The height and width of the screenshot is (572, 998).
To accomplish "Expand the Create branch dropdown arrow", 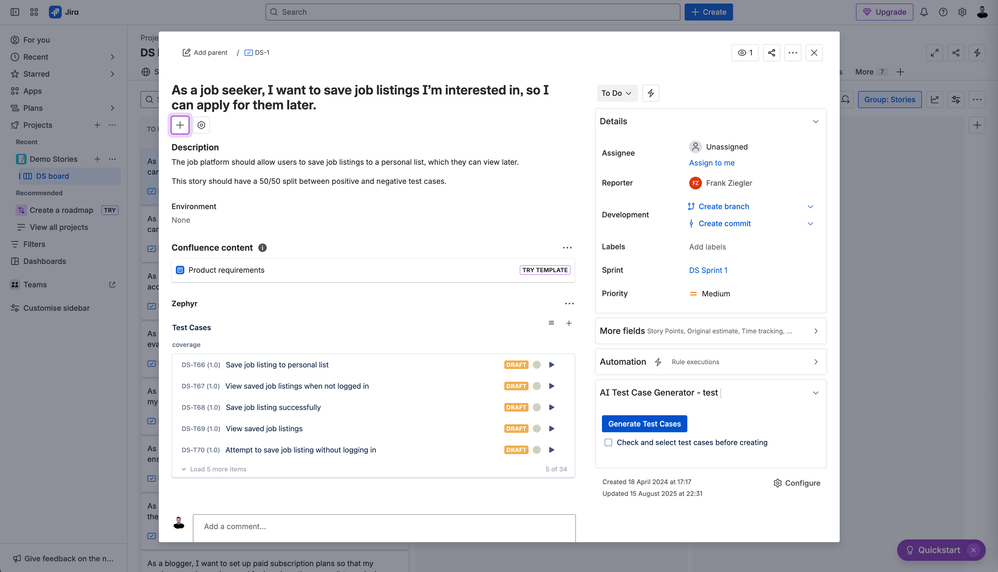I will coord(810,207).
